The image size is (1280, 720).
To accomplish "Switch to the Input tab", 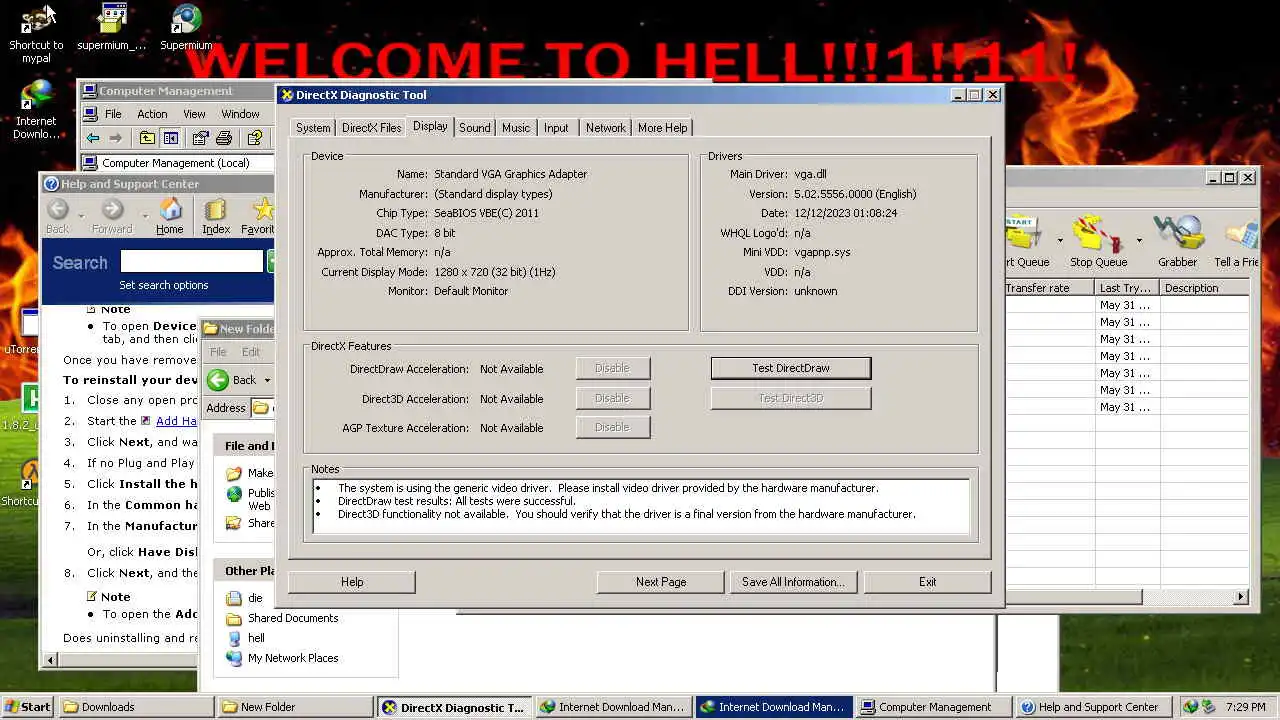I will click(556, 128).
